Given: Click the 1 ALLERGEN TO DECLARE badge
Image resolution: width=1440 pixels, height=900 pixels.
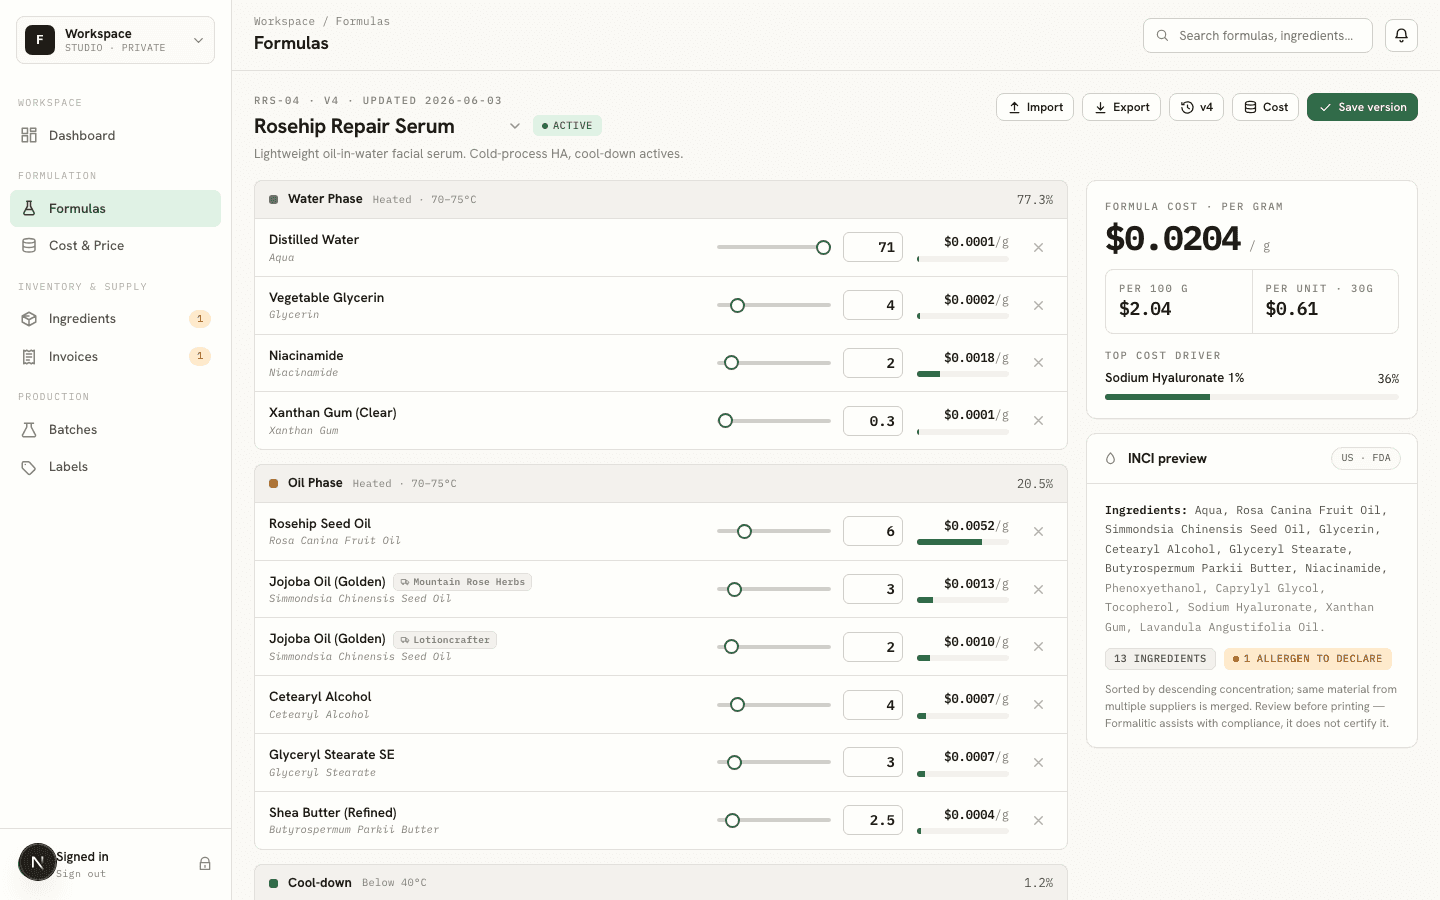Looking at the screenshot, I should coord(1307,659).
